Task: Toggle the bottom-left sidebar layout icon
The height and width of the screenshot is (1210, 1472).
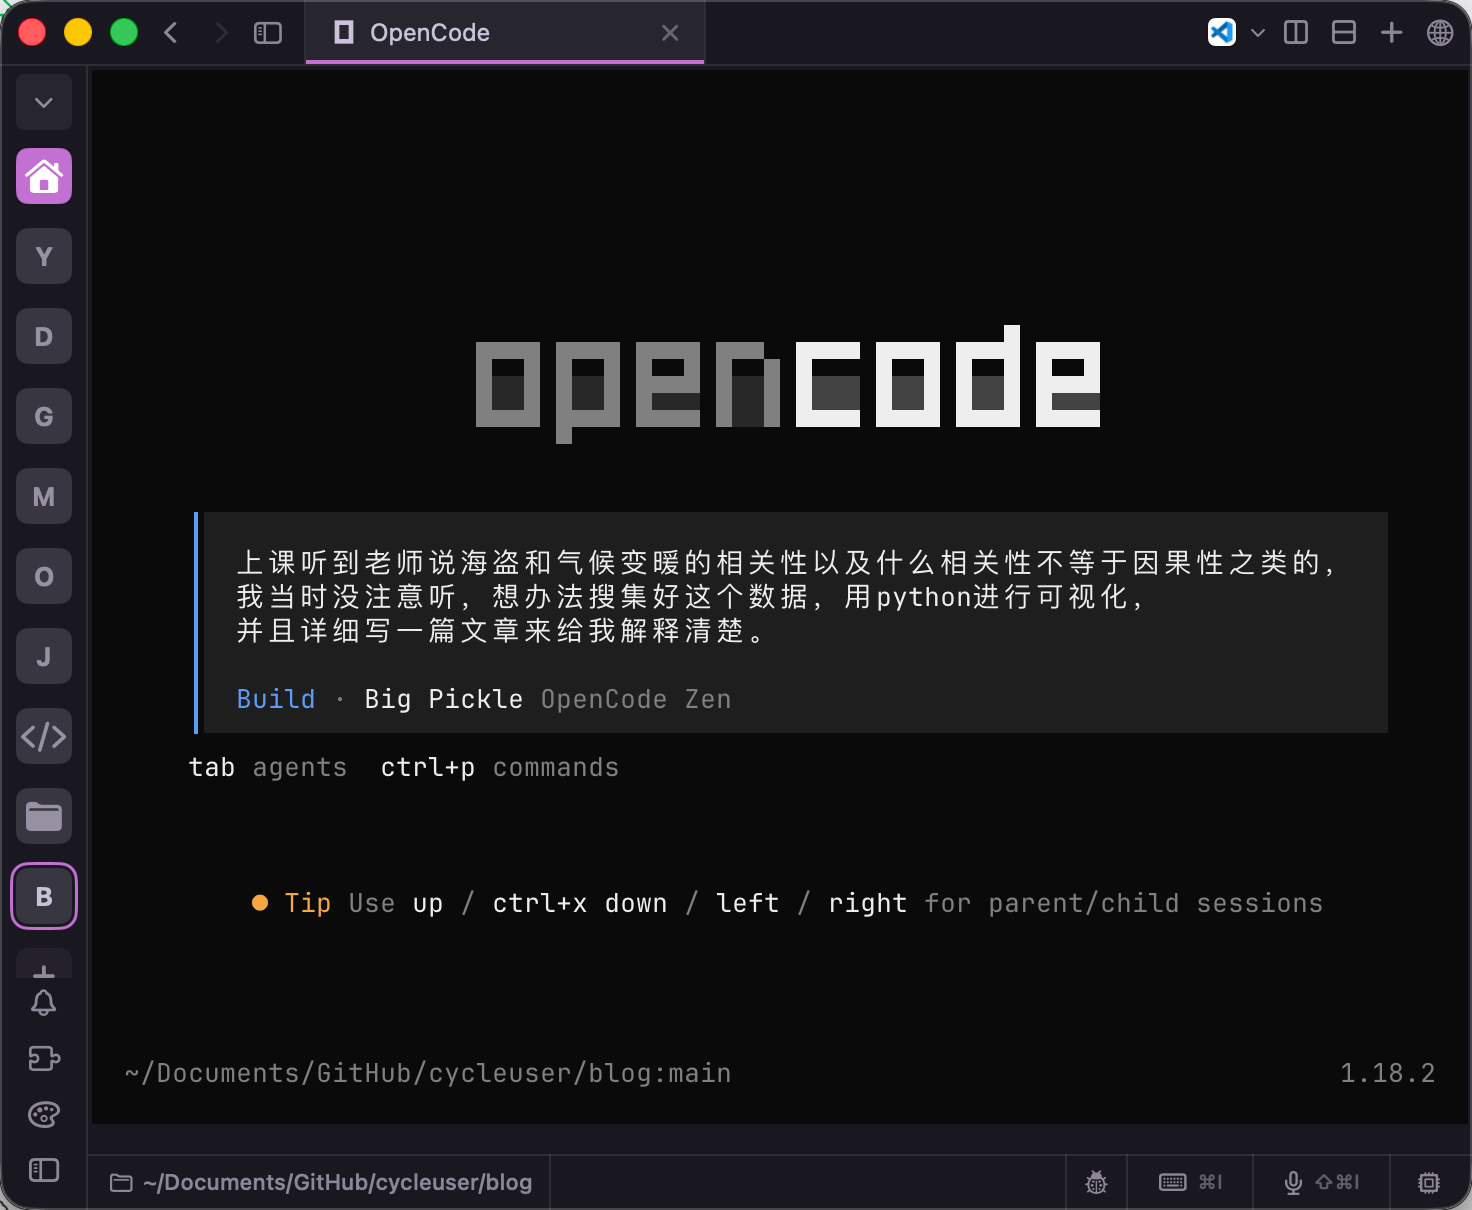Action: click(44, 1170)
